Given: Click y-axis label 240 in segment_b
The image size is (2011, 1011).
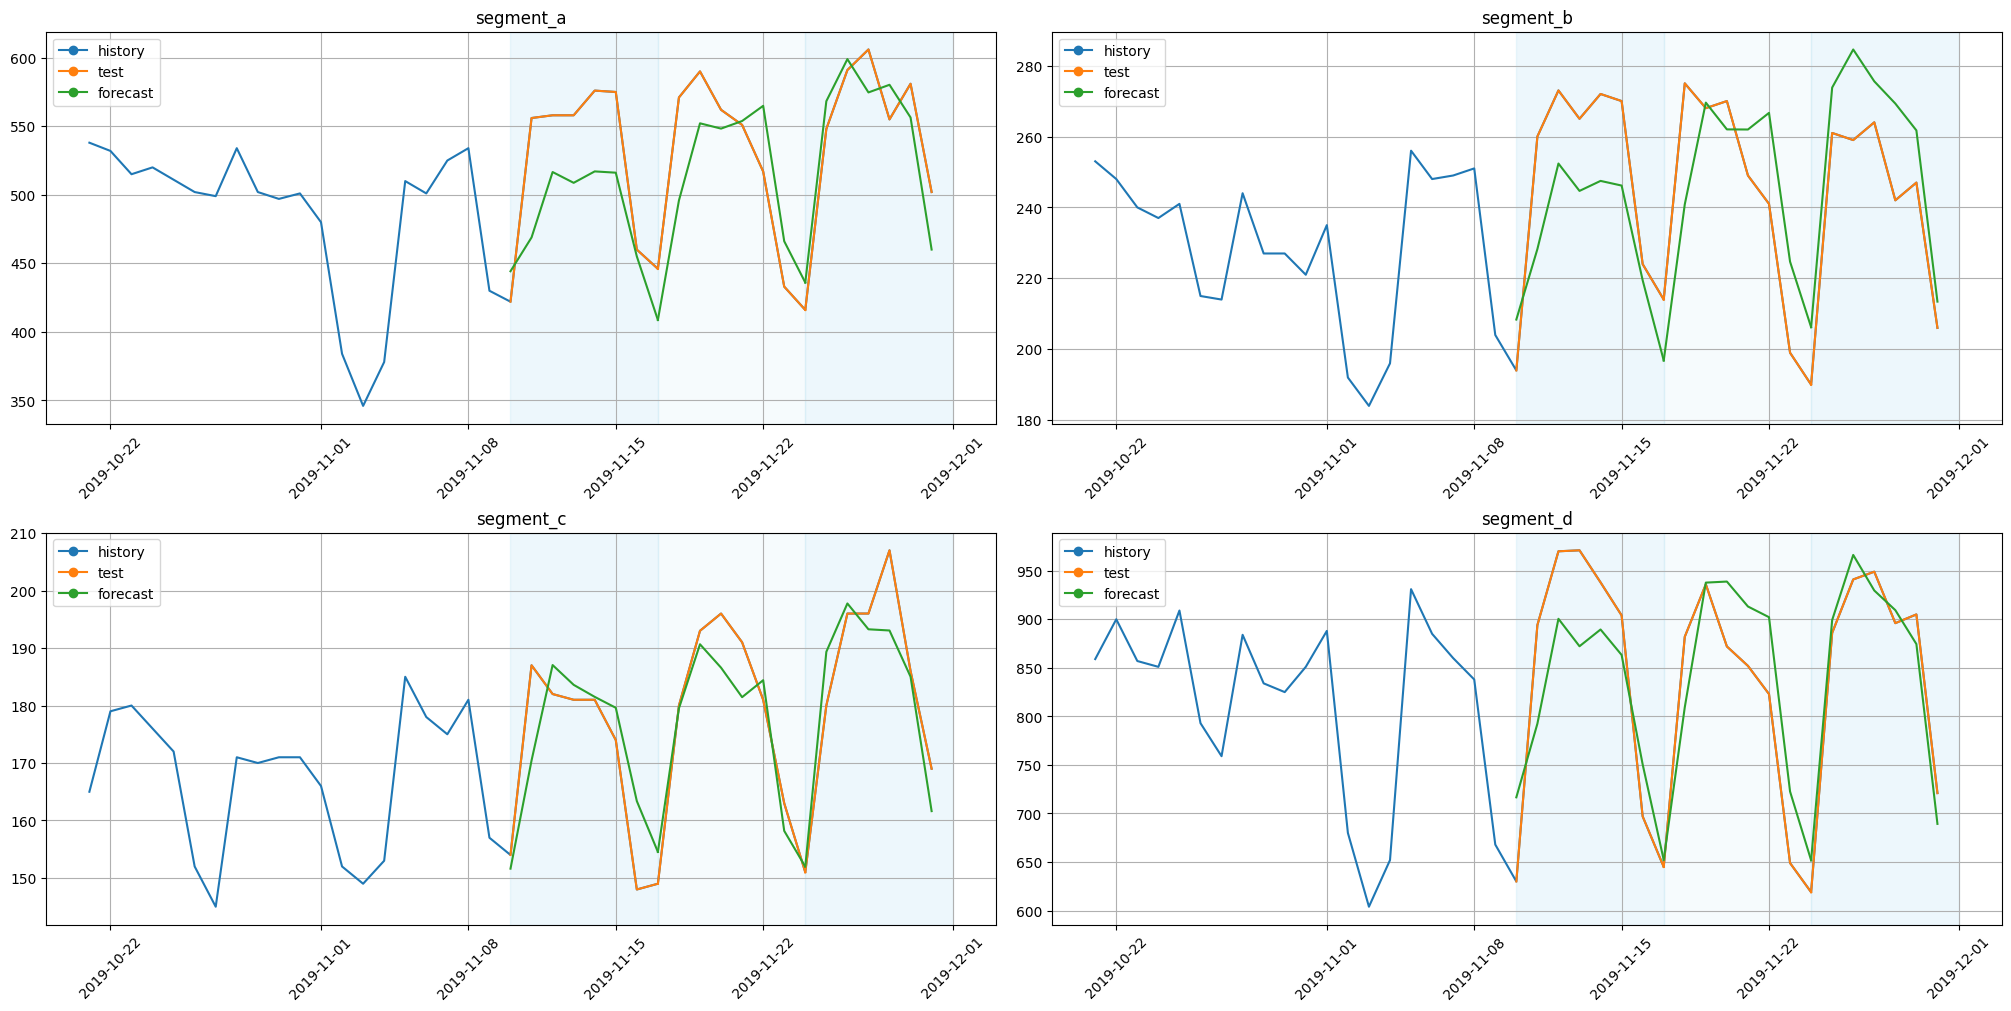Looking at the screenshot, I should pos(1031,209).
